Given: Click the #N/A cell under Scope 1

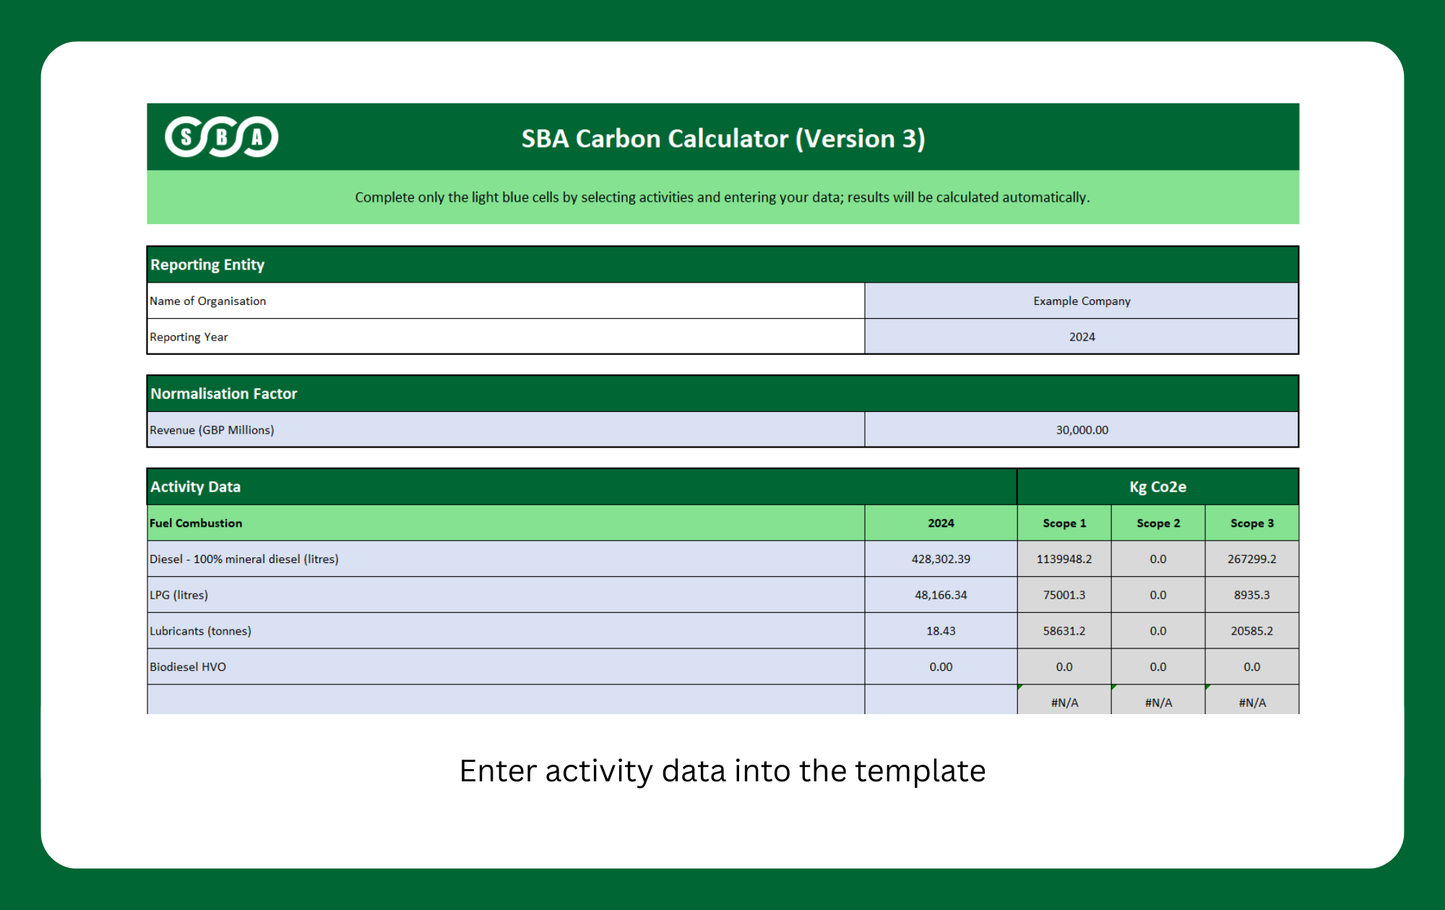Looking at the screenshot, I should click(x=1064, y=700).
